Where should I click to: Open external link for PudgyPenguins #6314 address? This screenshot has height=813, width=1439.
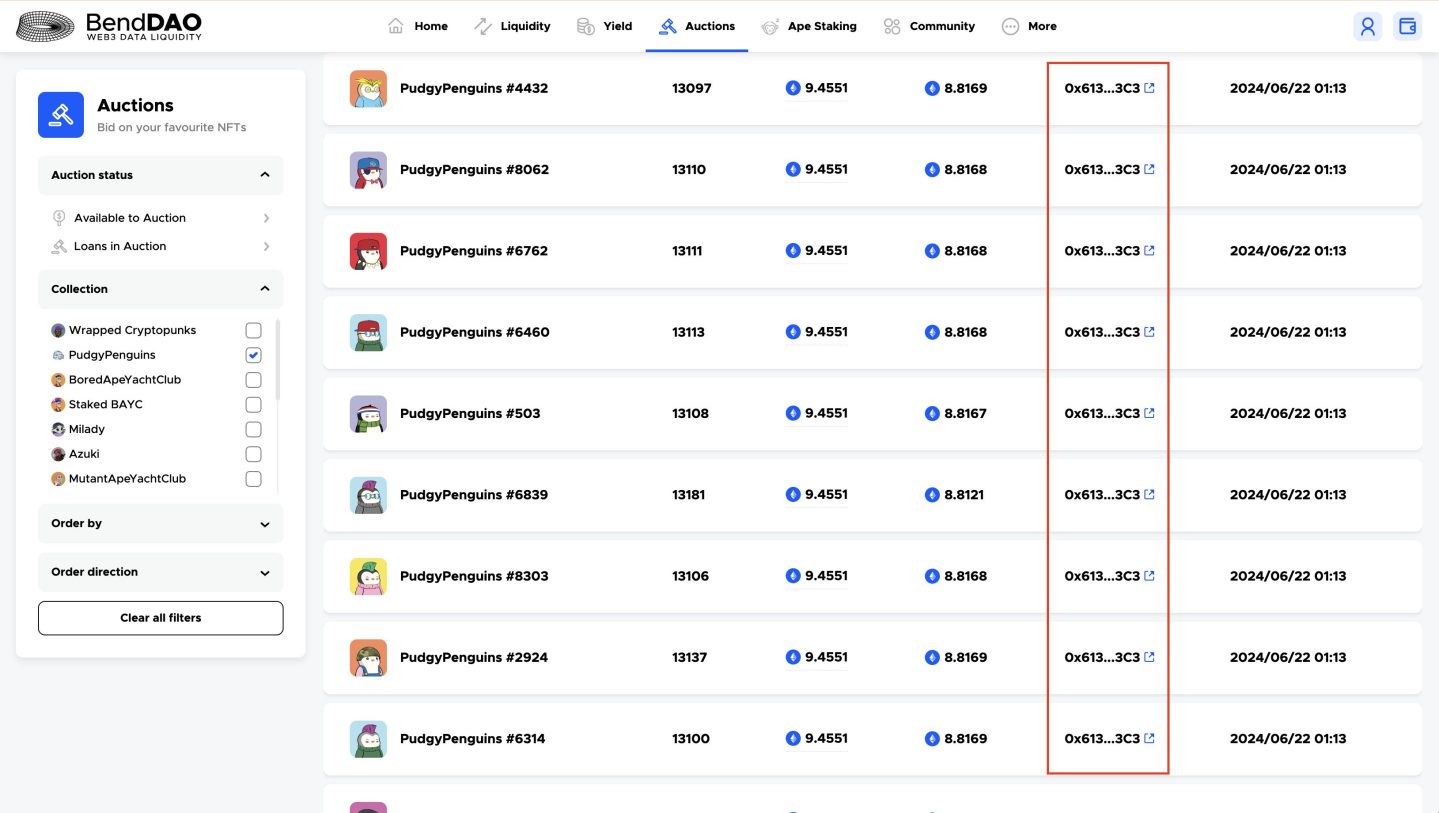[1149, 738]
